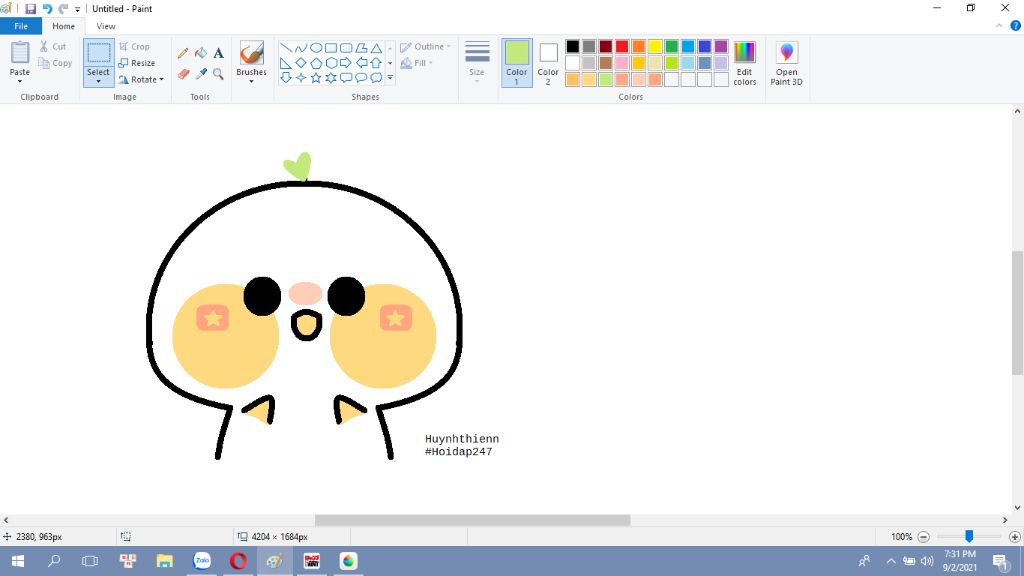Image resolution: width=1024 pixels, height=576 pixels.
Task: Pick the Rounded rectangle shape
Action: [x=345, y=48]
